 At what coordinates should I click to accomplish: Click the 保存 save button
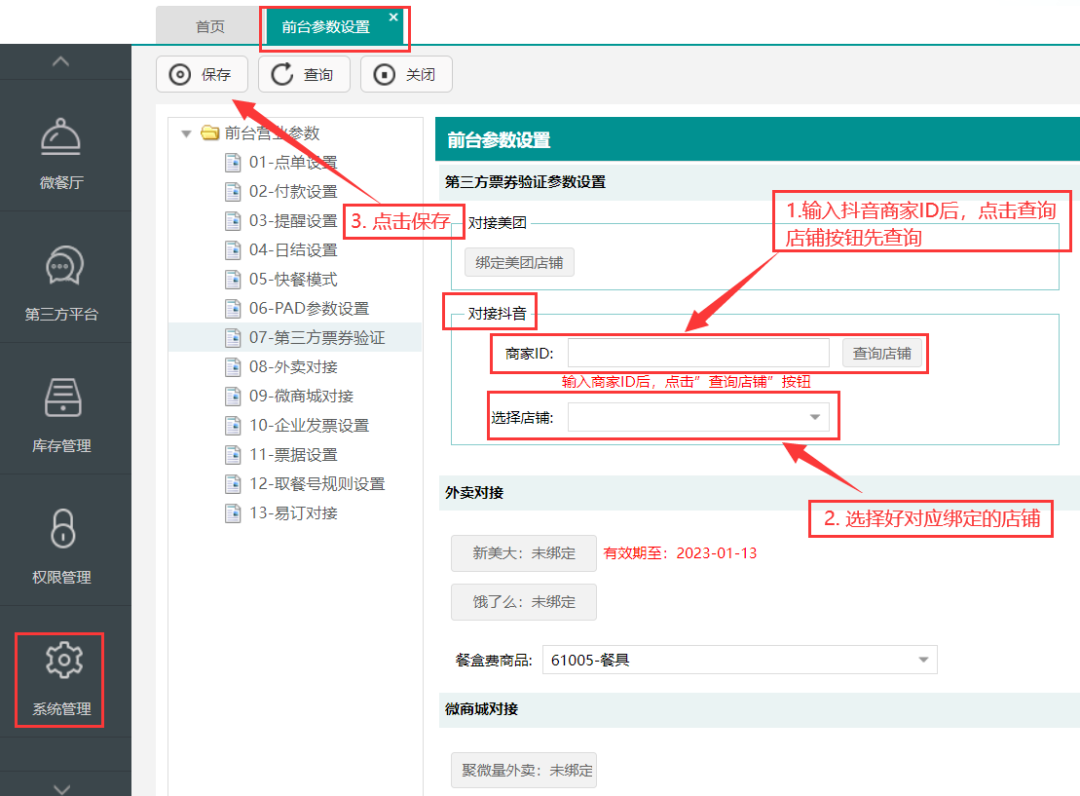203,75
